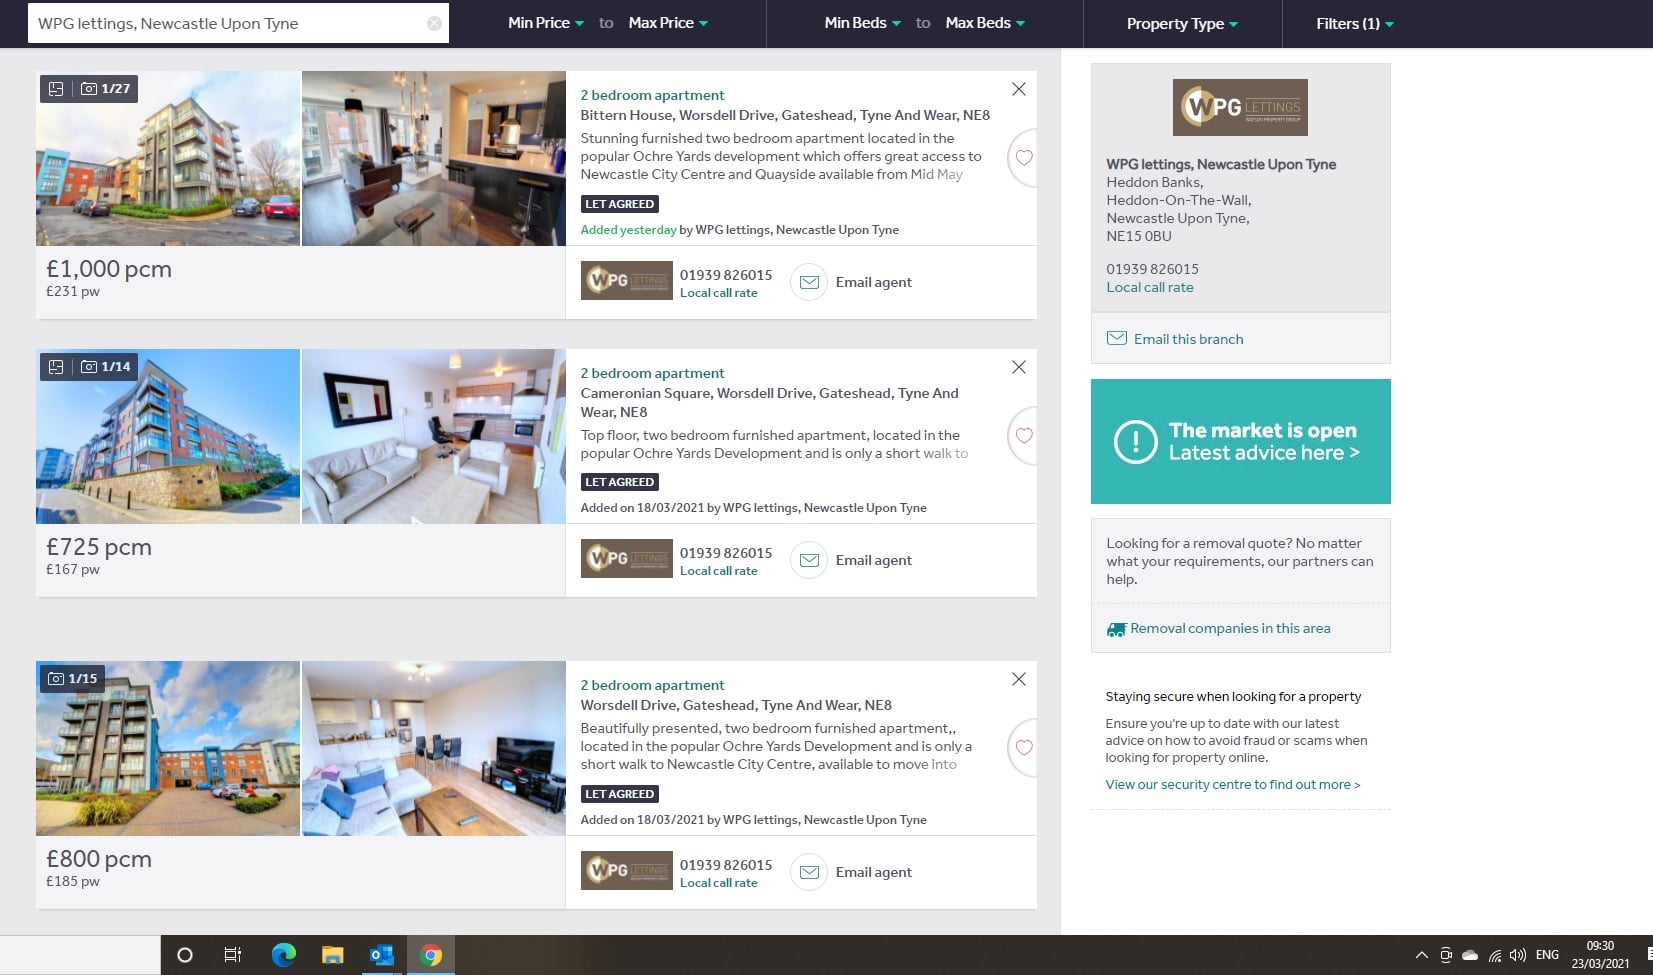Click email envelope icon for £800 pcm listing

[810, 872]
